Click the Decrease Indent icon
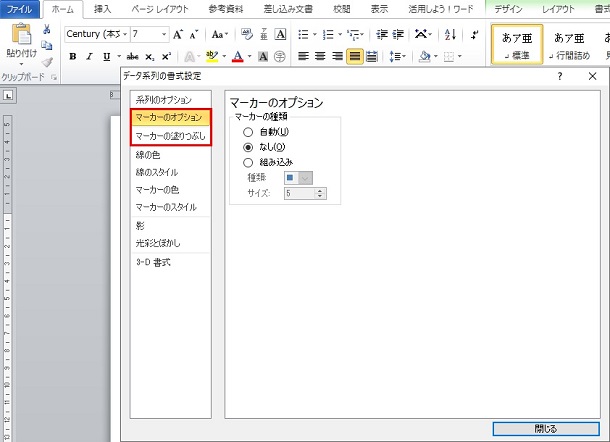Image resolution: width=610 pixels, height=442 pixels. click(x=382, y=35)
